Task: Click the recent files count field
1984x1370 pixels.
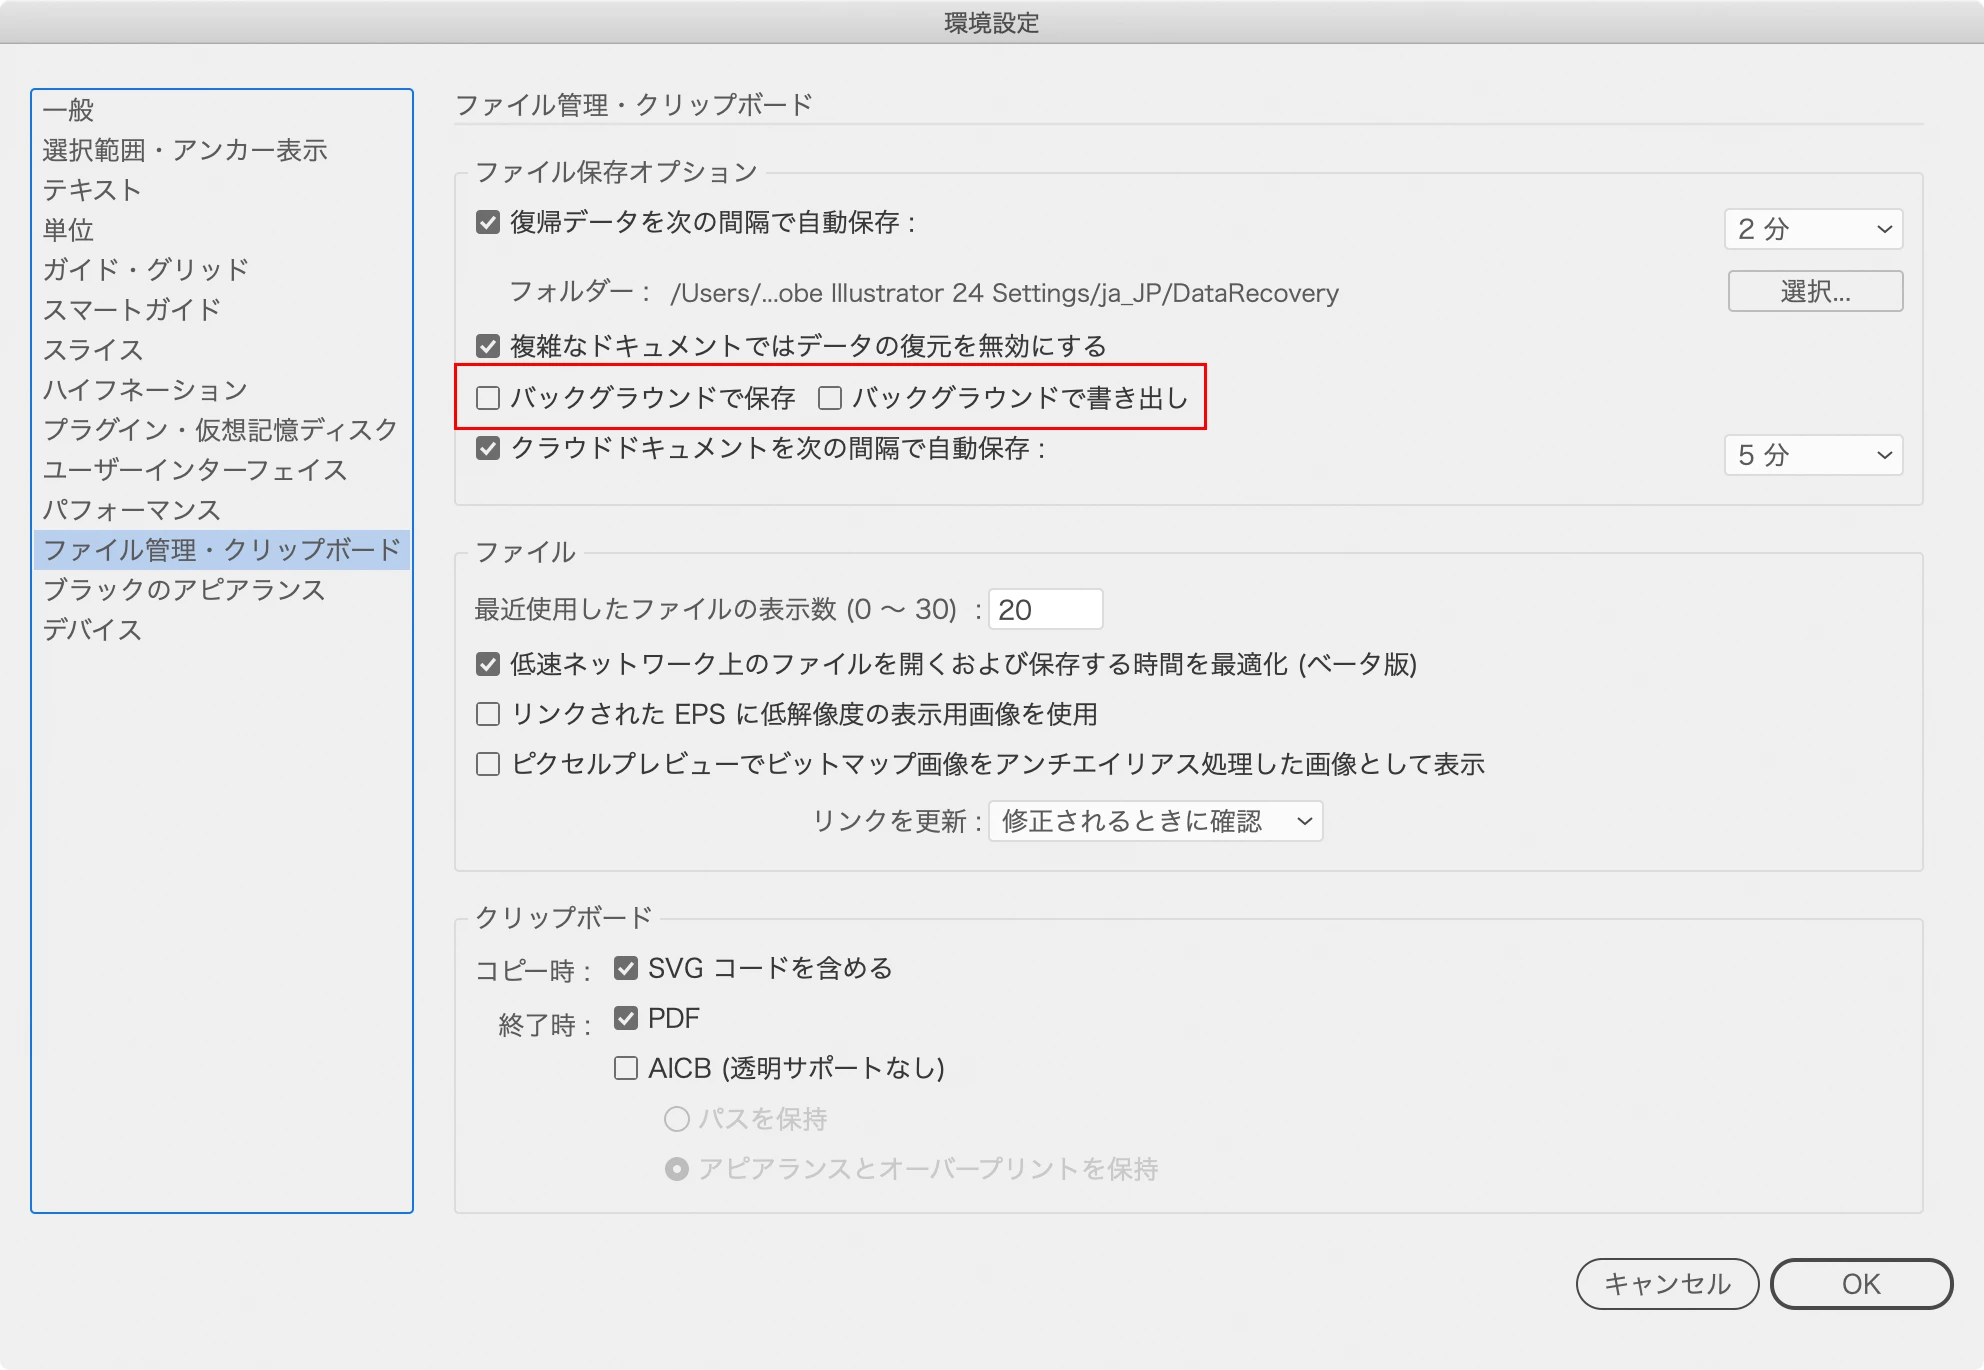Action: click(1045, 609)
